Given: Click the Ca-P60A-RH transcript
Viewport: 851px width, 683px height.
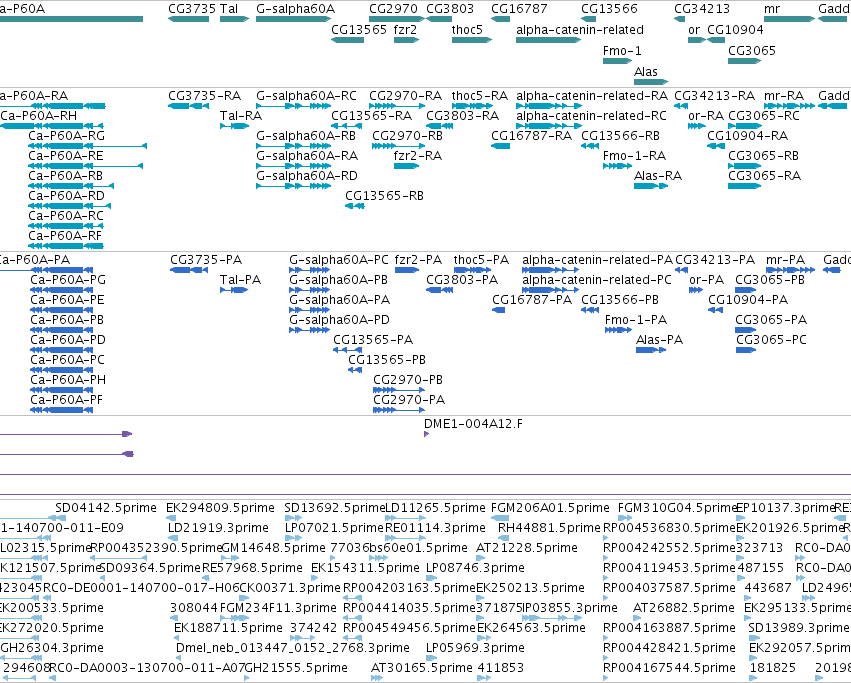Looking at the screenshot, I should point(52,126).
